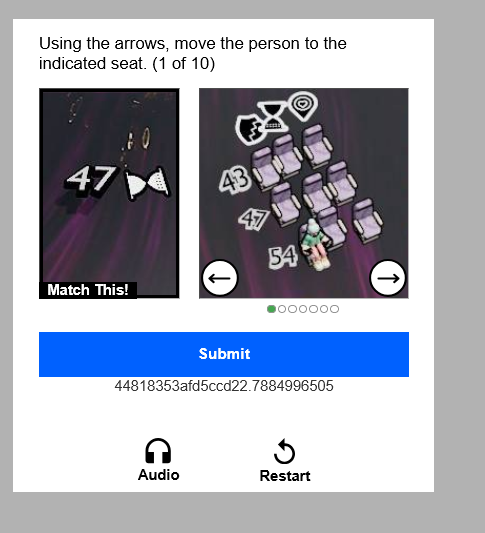Click the right arrow to move person
This screenshot has width=485, height=533.
click(387, 278)
